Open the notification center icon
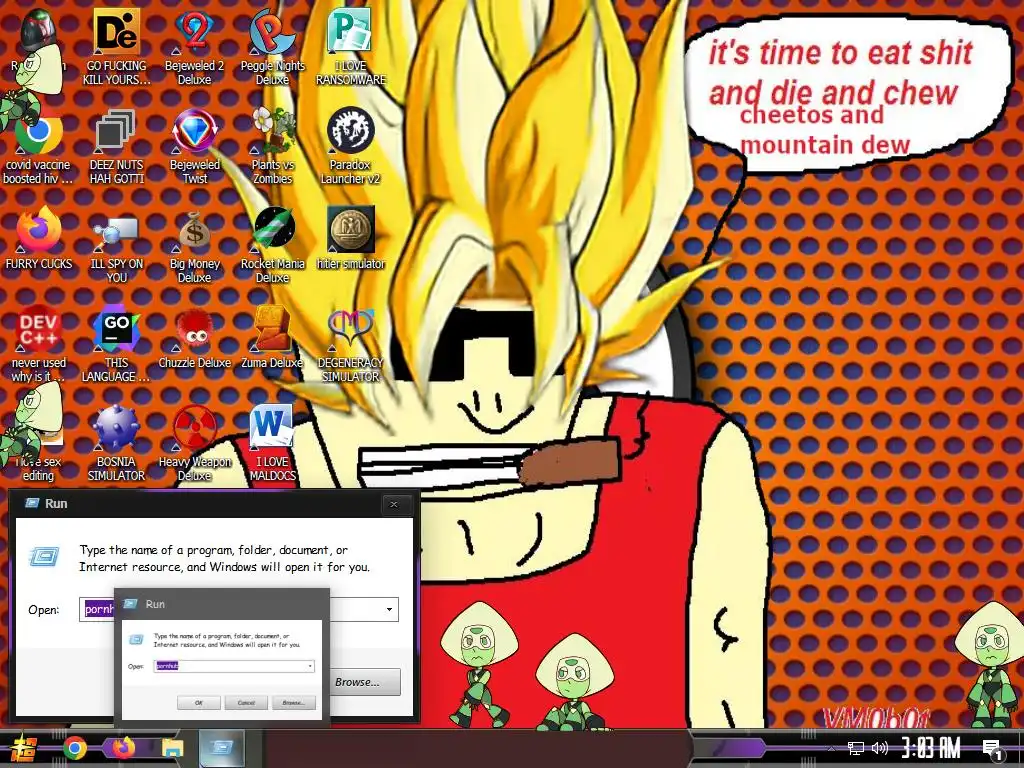This screenshot has height=768, width=1024. point(992,750)
